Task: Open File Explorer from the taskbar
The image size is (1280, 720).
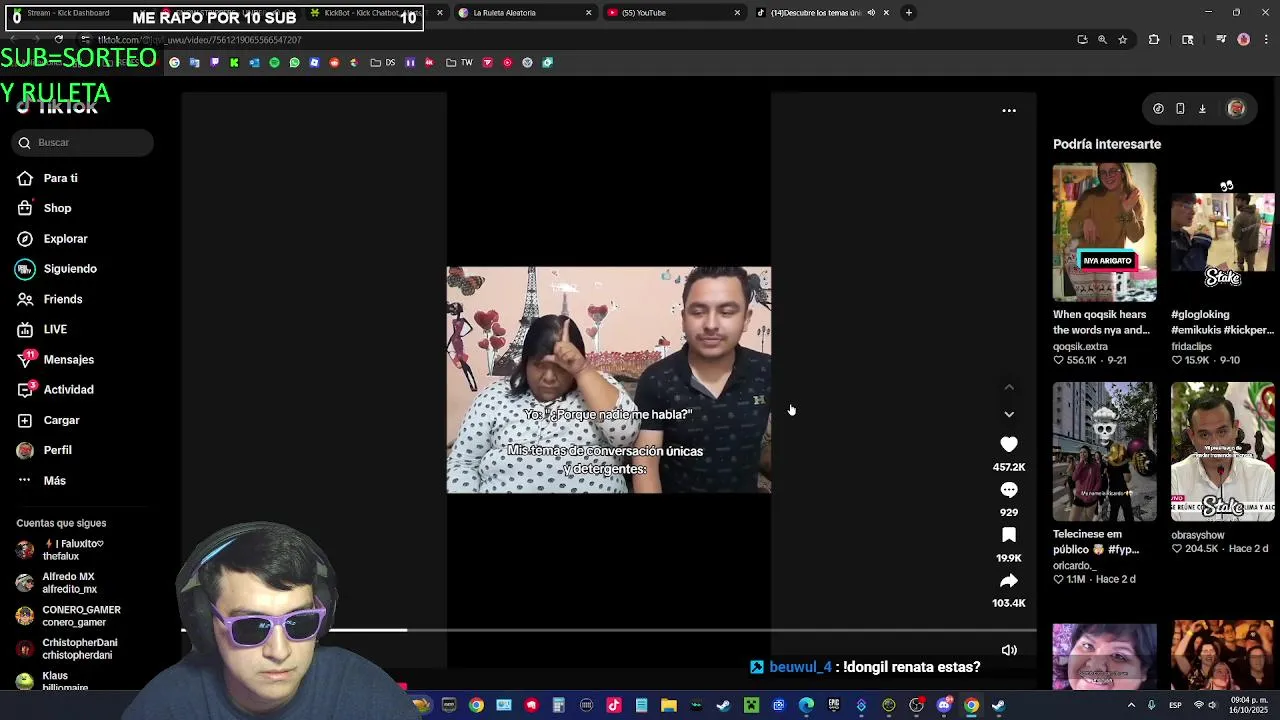Action: click(x=669, y=706)
